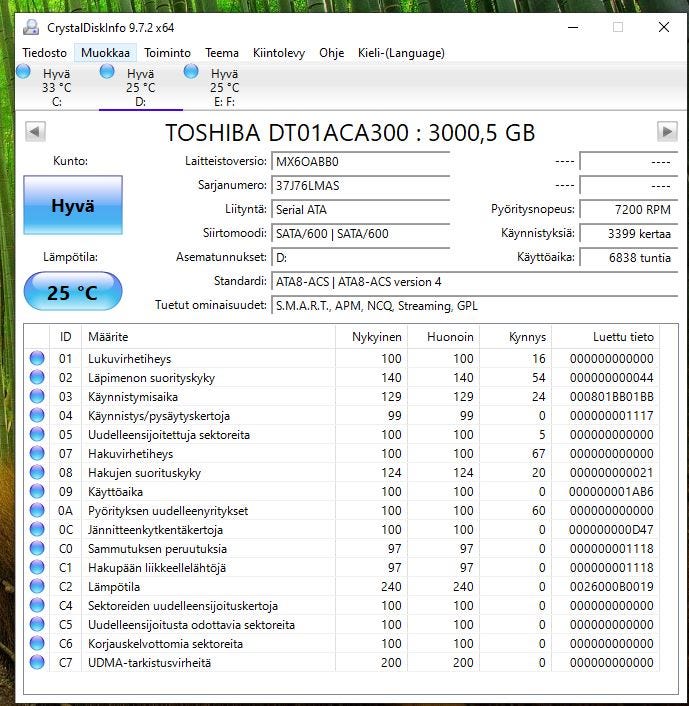Go to next disk with right arrow
The width and height of the screenshot is (689, 706).
(666, 132)
